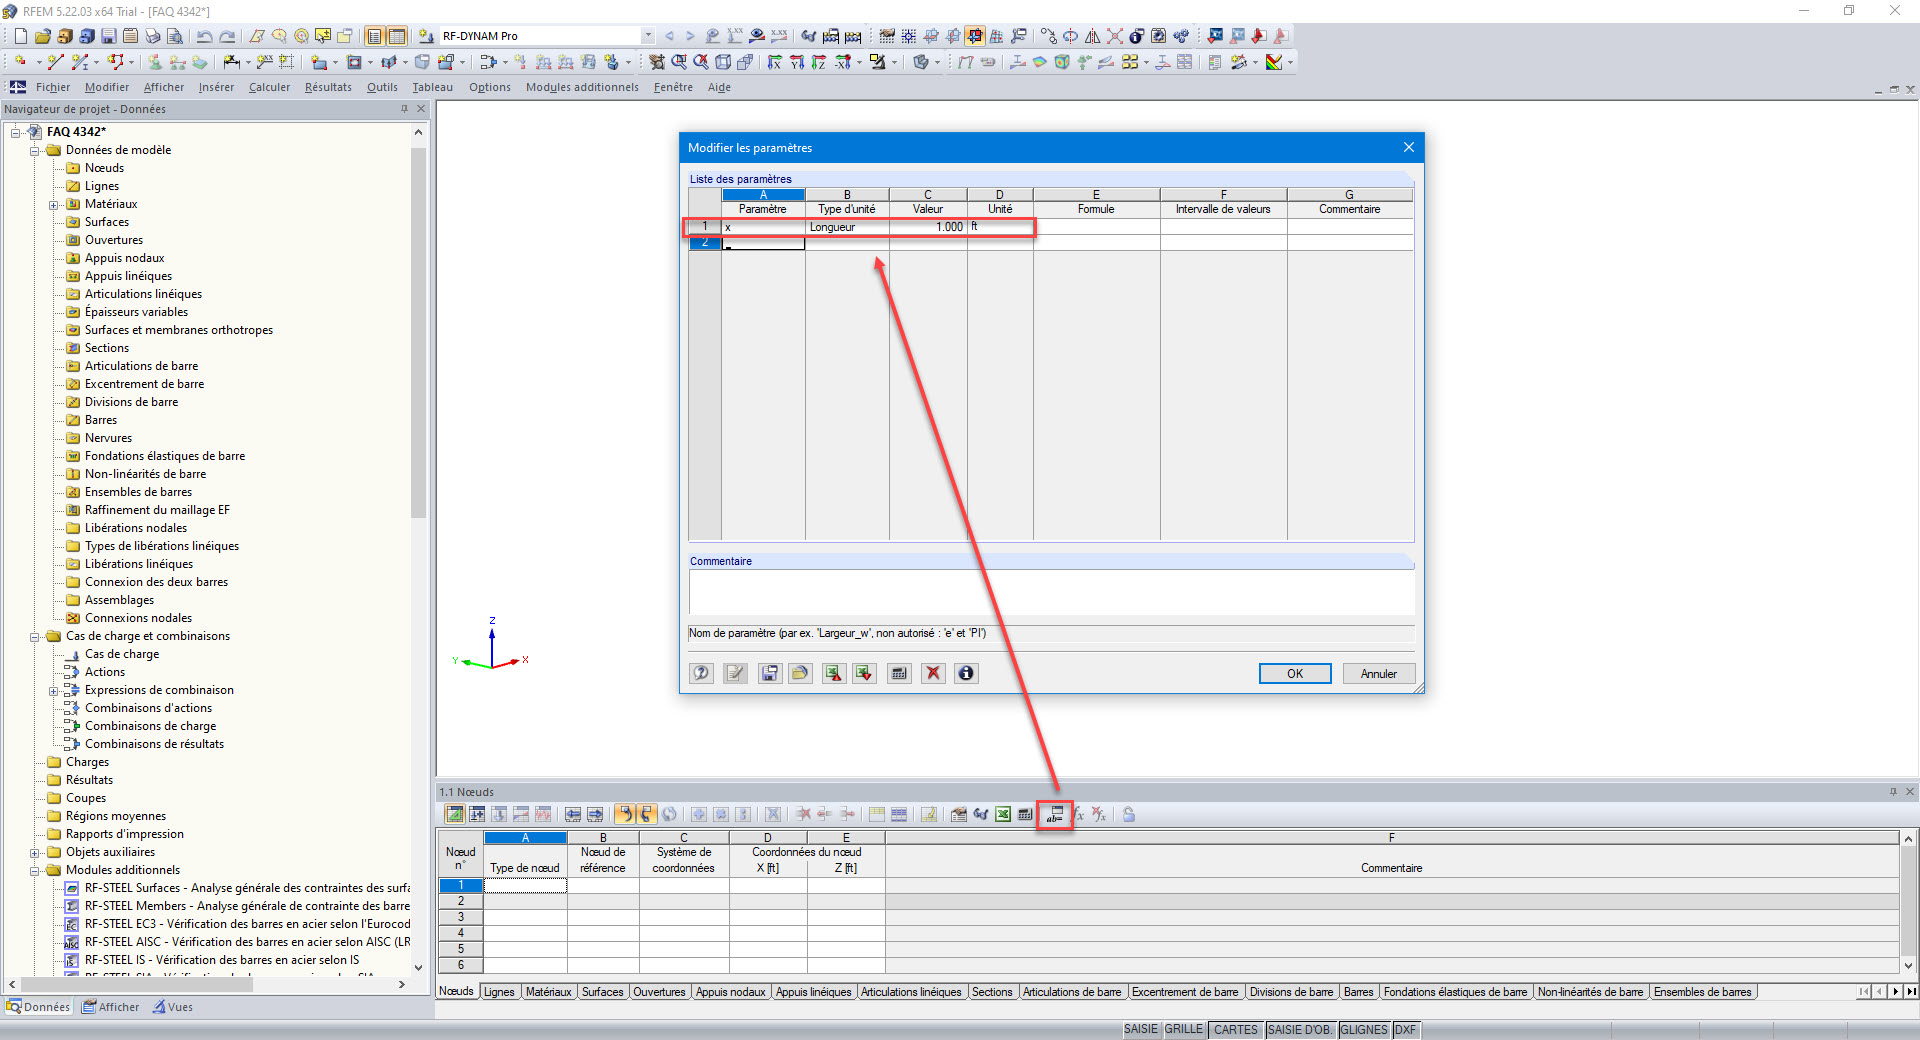The image size is (1920, 1040).
Task: Save the model using the main toolbar disk icon
Action: click(x=109, y=36)
